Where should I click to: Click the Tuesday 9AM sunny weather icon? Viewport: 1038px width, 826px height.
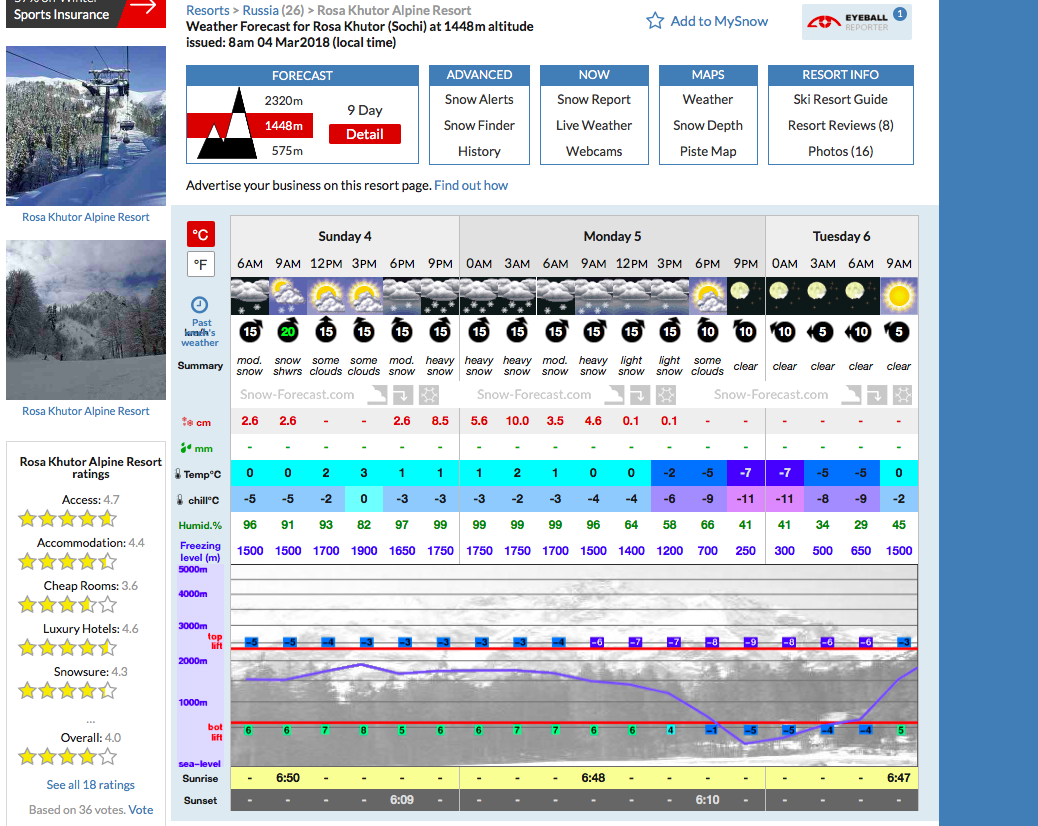[899, 296]
